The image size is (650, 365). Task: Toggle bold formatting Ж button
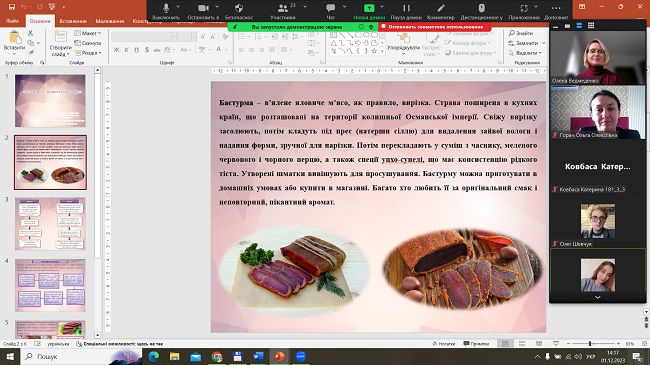coord(116,50)
